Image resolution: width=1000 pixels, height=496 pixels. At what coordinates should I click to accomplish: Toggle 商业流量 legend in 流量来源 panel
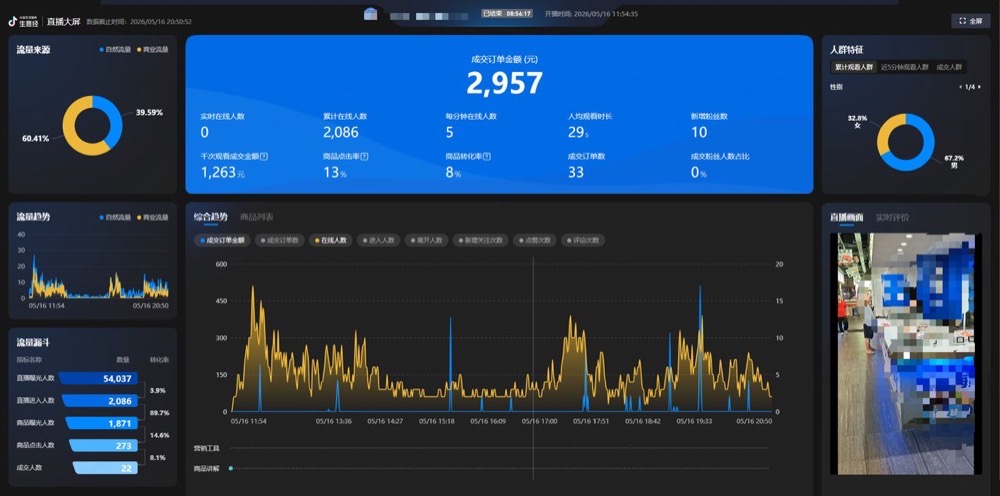[x=152, y=49]
